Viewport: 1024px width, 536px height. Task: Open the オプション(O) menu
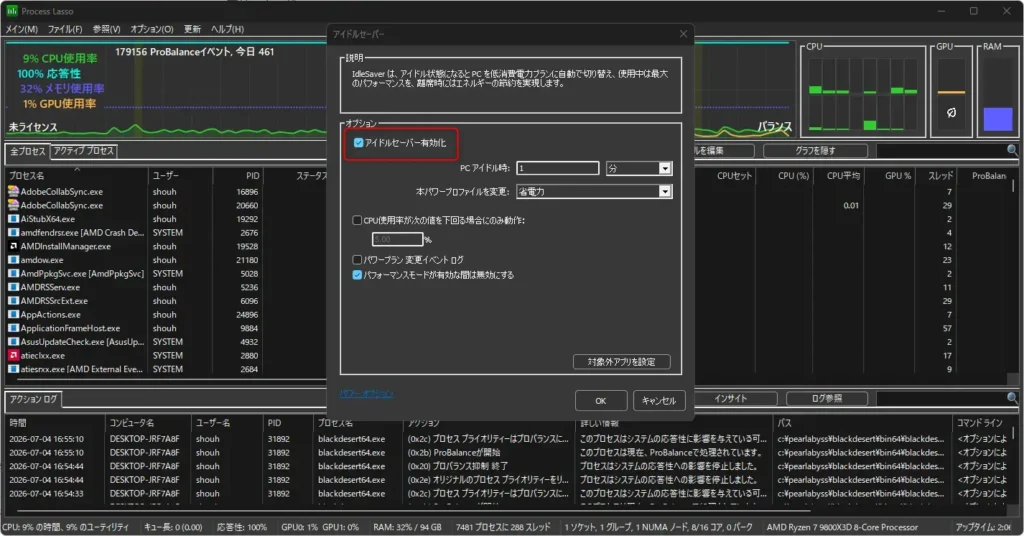[152, 29]
